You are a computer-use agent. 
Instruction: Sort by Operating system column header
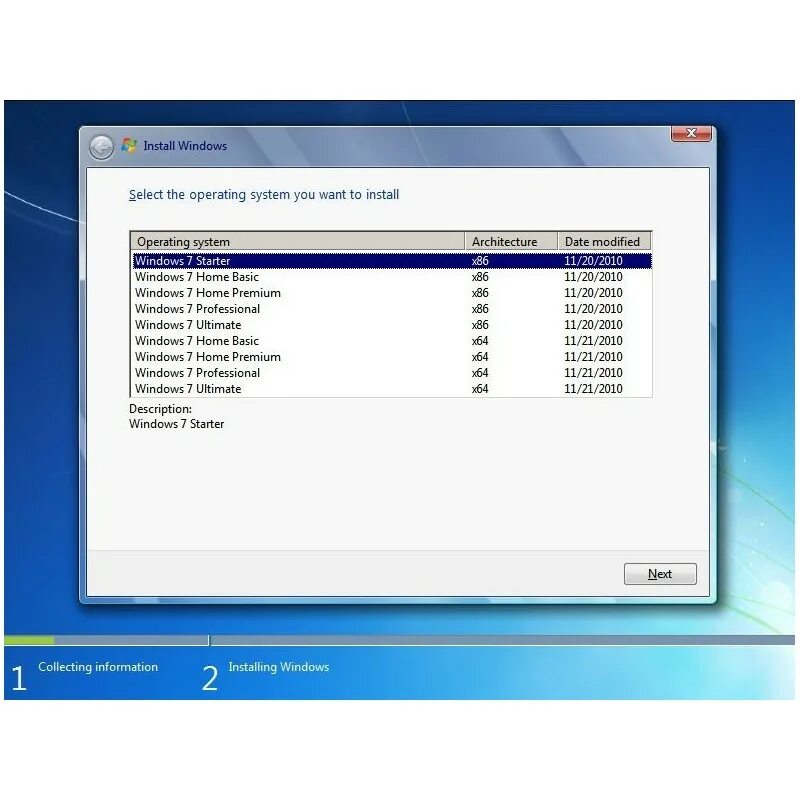298,241
